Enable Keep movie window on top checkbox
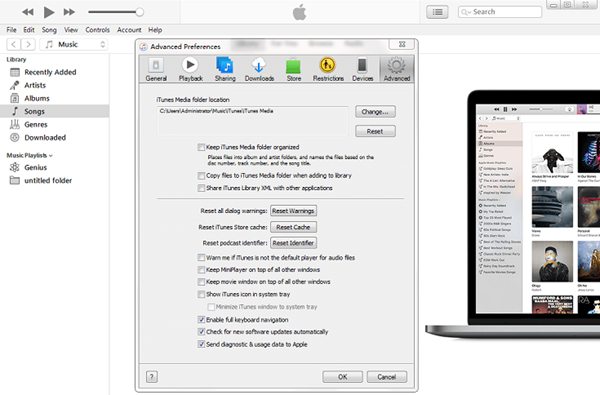 tap(201, 282)
